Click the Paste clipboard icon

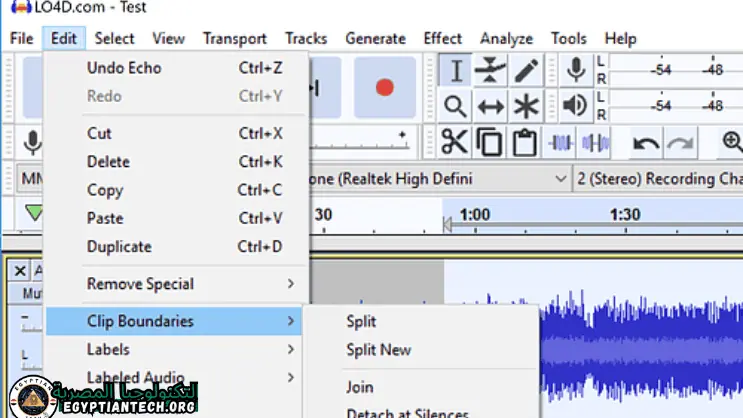coord(525,142)
